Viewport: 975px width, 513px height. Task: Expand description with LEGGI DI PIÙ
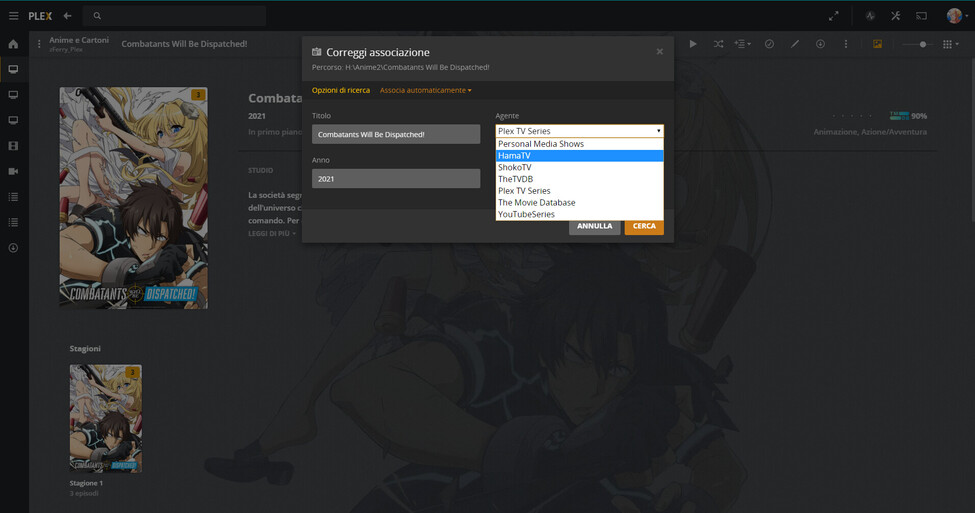(272, 234)
